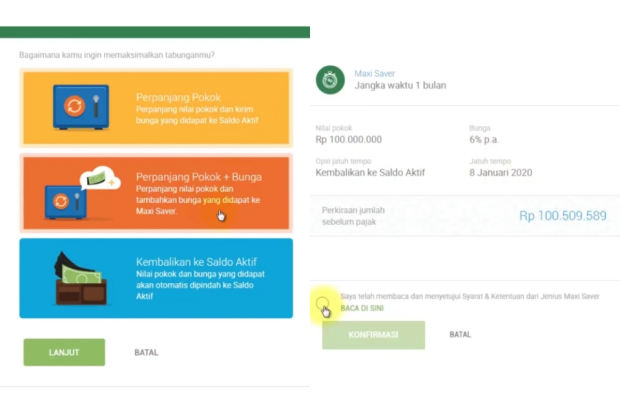Click the 6% p.a. interest rate value
Image resolution: width=620 pixels, height=413 pixels.
[489, 140]
